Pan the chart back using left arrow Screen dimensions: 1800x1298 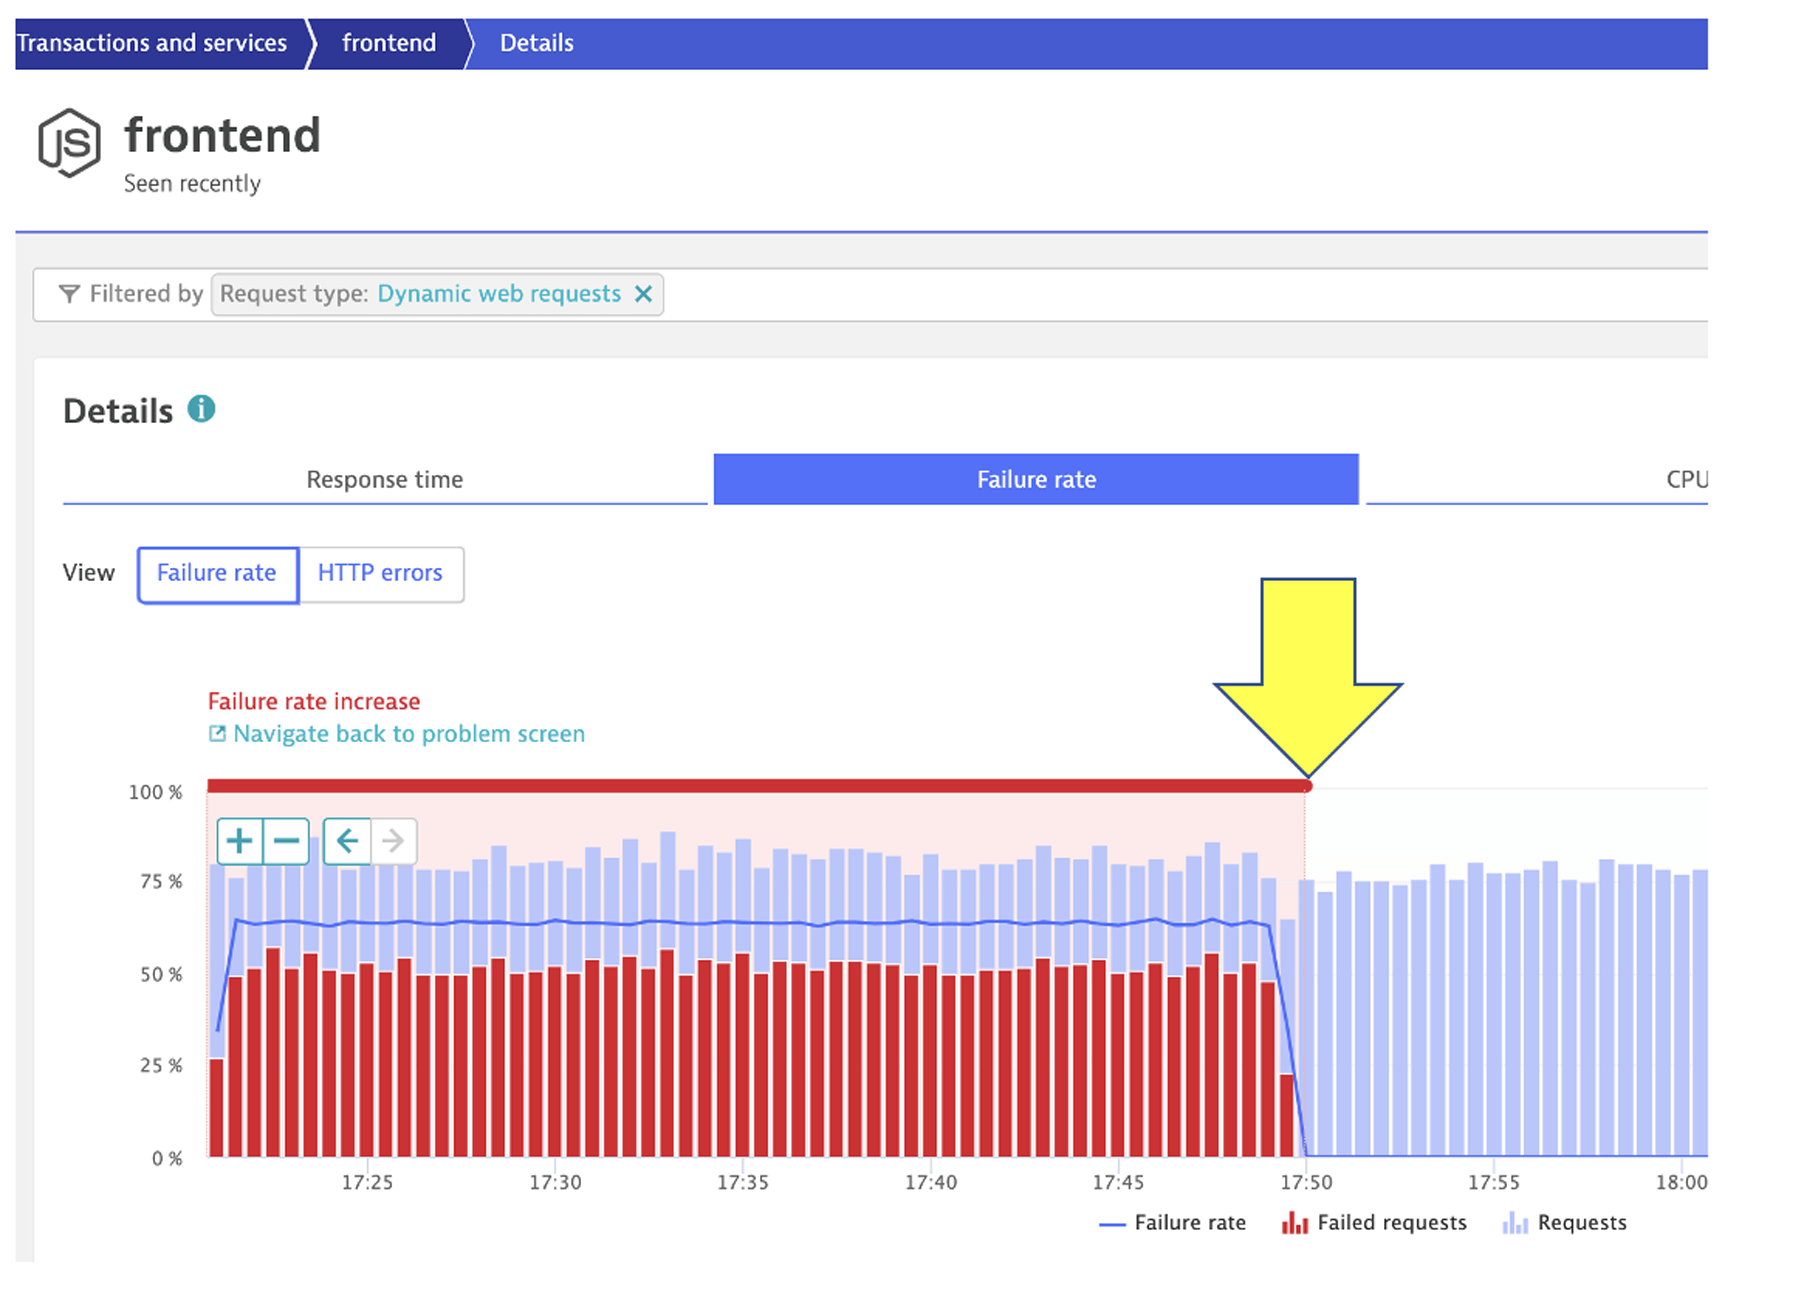346,841
